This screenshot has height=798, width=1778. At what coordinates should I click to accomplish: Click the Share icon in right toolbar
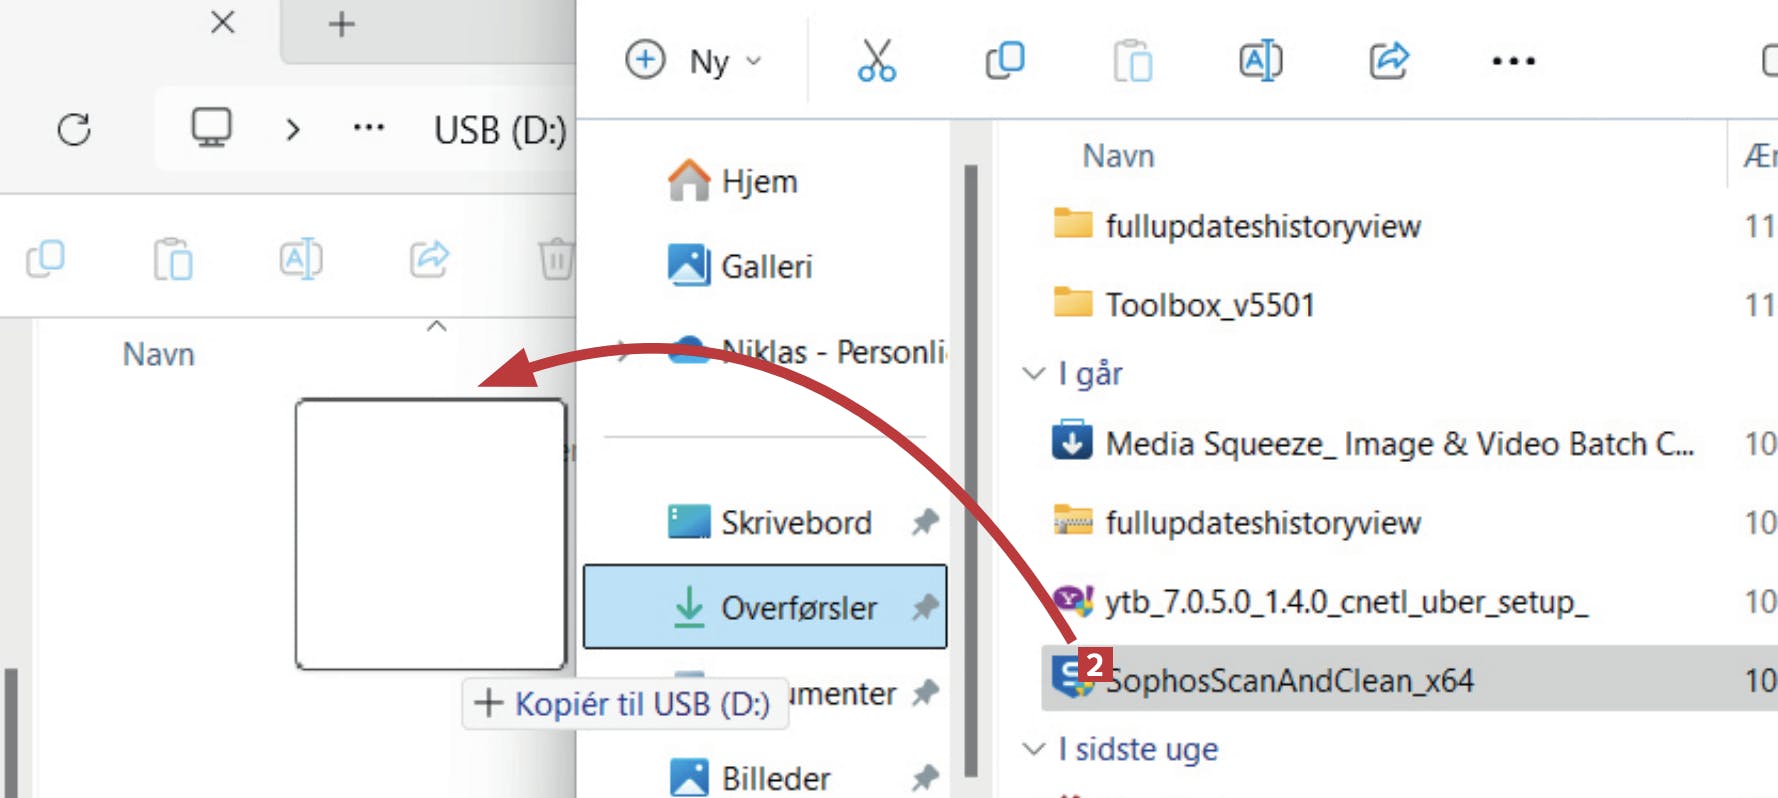pos(1388,61)
